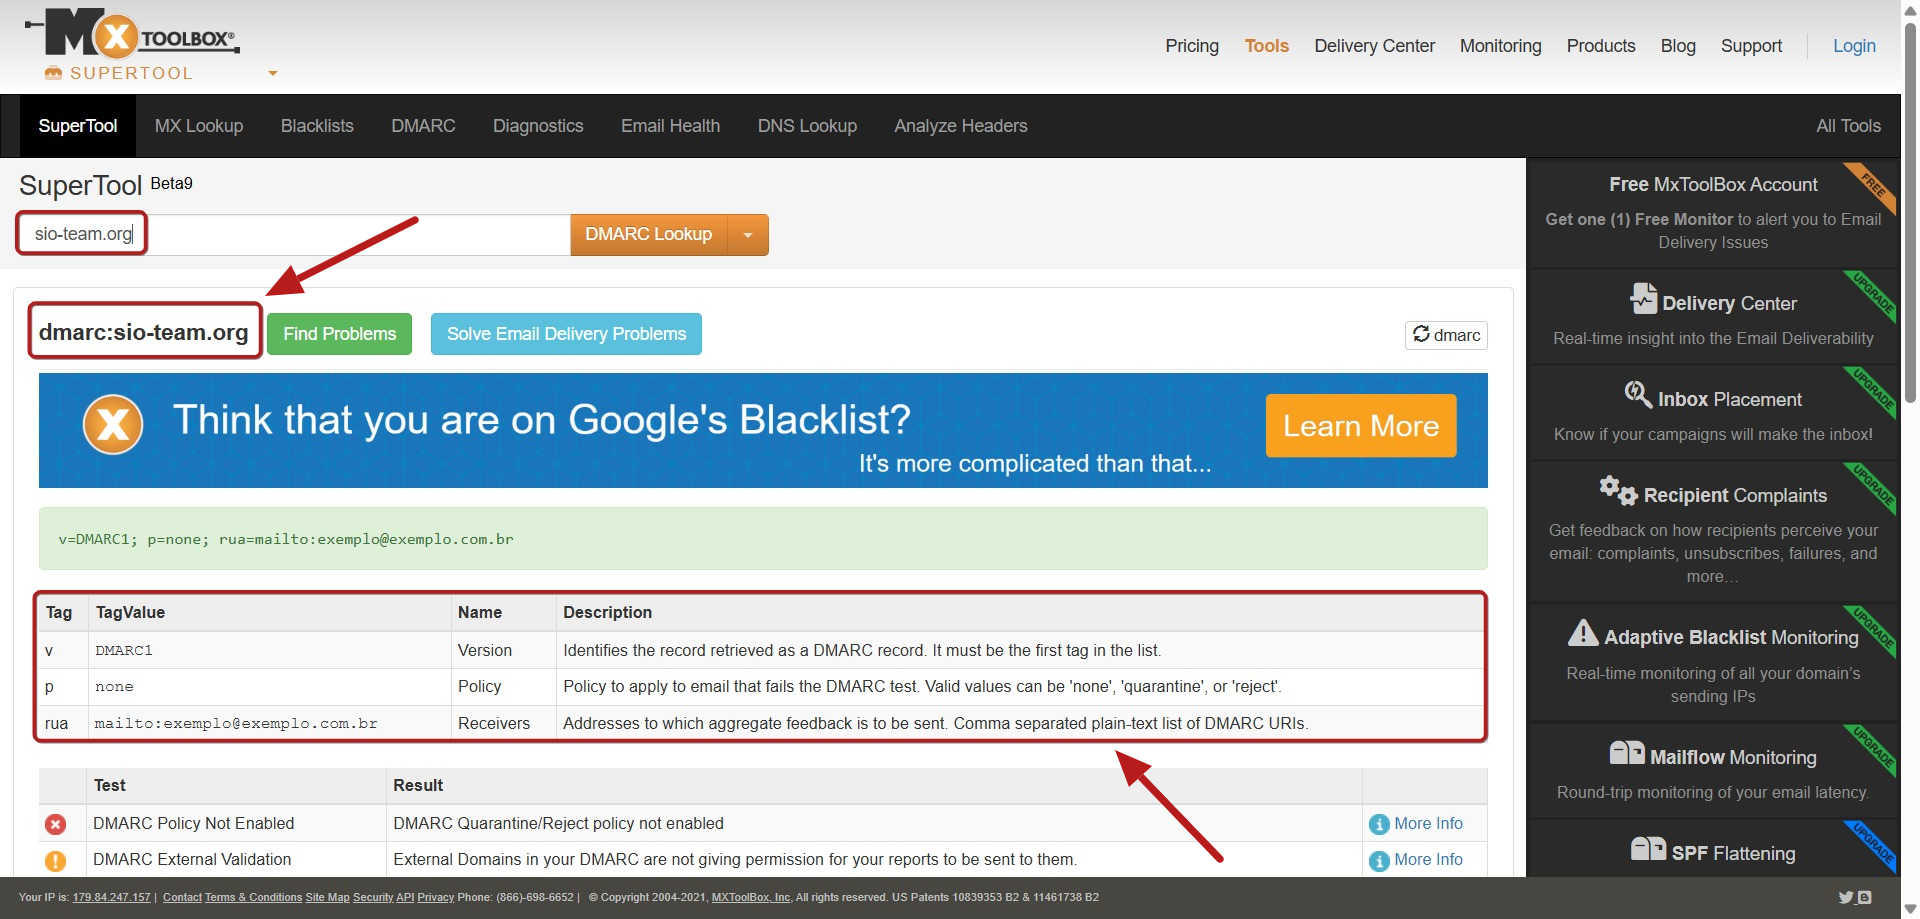The image size is (1920, 919).
Task: Click the Find Problems button
Action: [x=339, y=334]
